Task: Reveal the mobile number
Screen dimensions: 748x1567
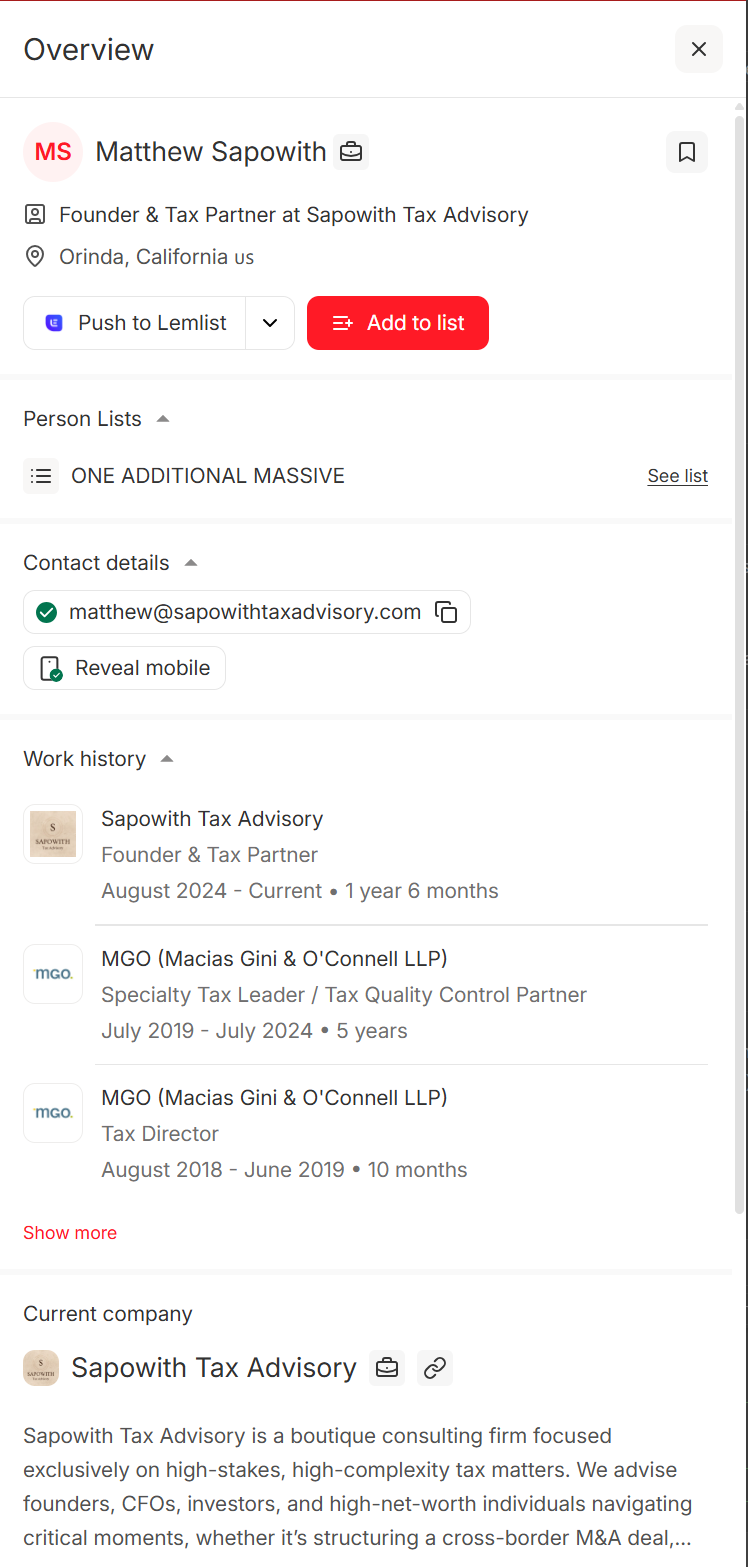Action: (125, 668)
